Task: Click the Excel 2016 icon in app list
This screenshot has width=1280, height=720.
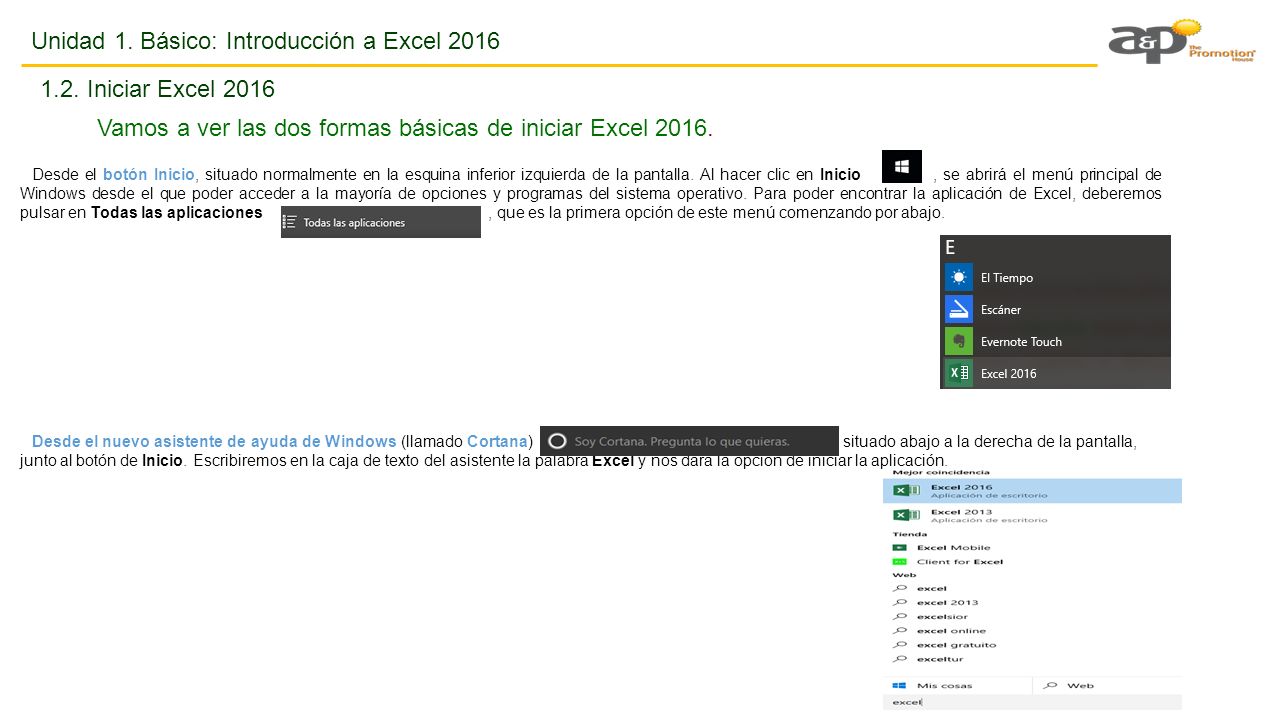Action: (959, 373)
